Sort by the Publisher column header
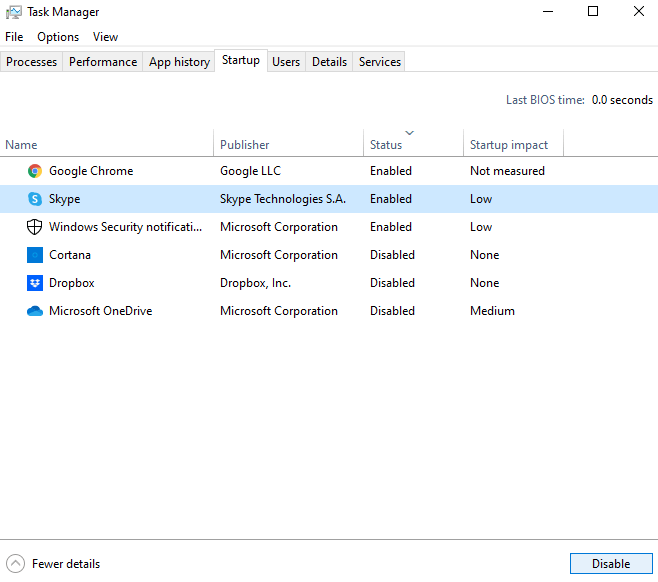 [x=288, y=144]
